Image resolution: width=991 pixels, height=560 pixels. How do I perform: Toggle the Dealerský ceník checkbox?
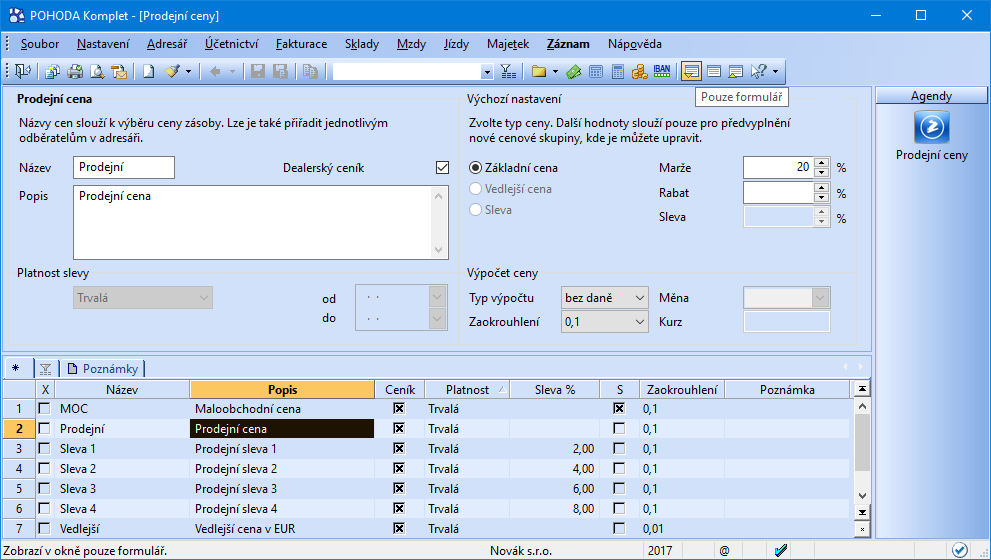coord(442,167)
